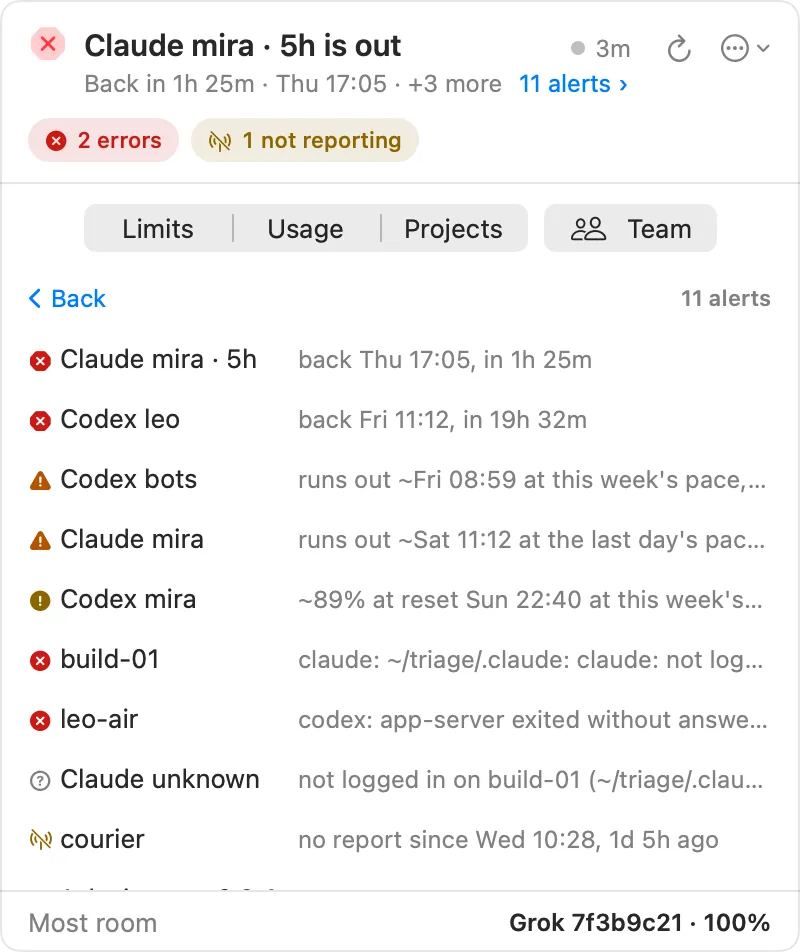The width and height of the screenshot is (800, 952).
Task: Click 'back Thu 17:05, in 1h 25m' detail
Action: click(x=445, y=359)
